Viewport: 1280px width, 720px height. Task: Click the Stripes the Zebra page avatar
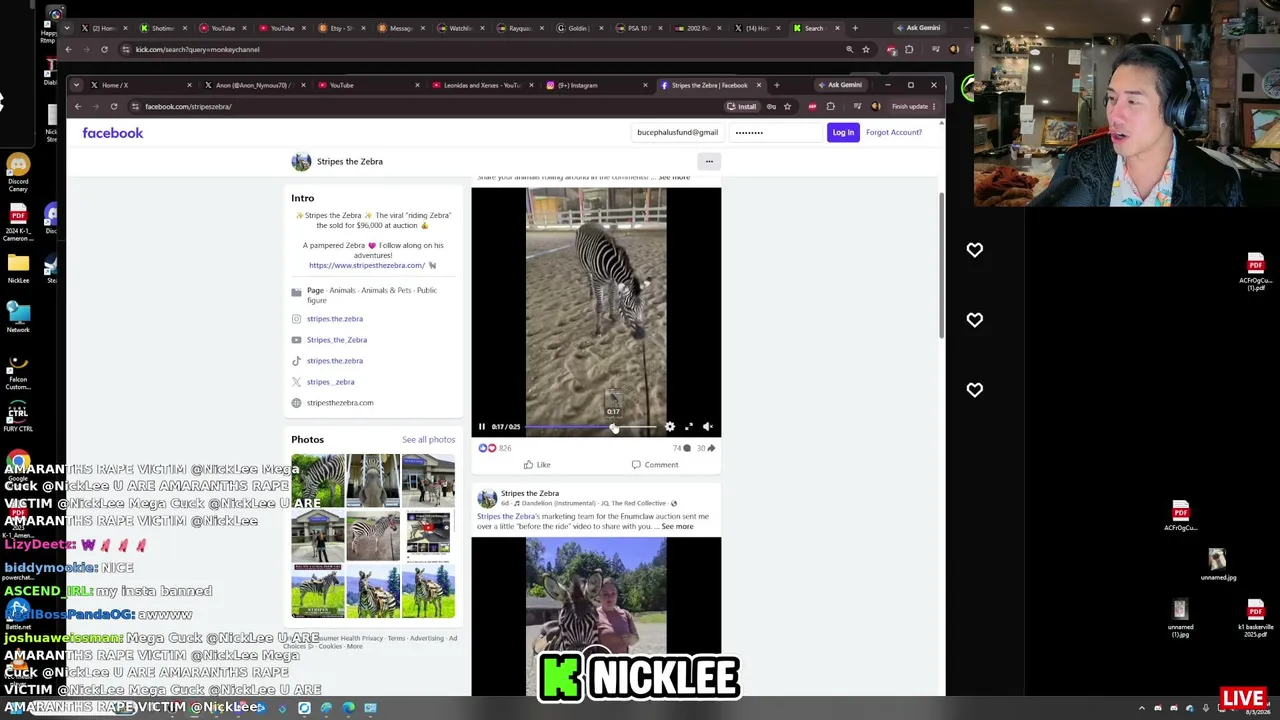301,162
